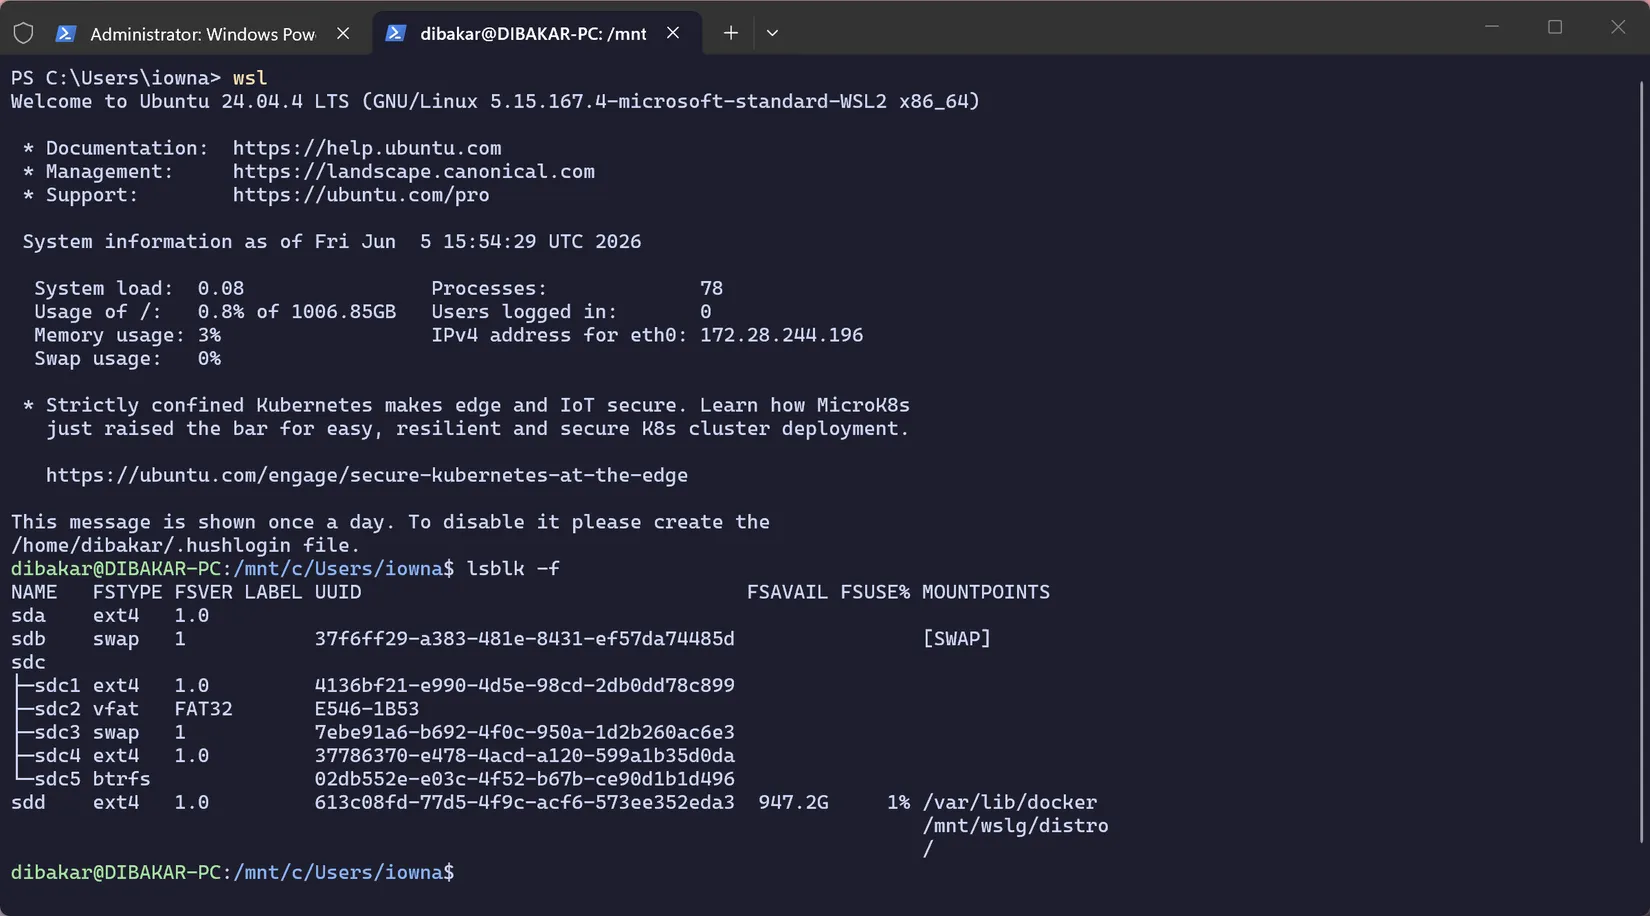Click the 947.2G available space value
1650x916 pixels.
click(793, 802)
